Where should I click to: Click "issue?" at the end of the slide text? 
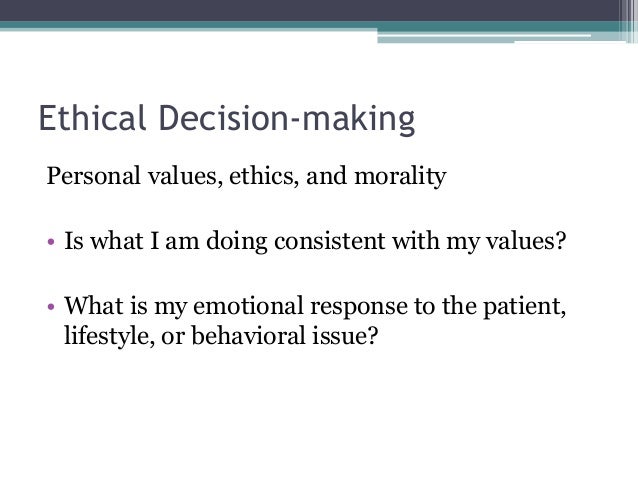(x=345, y=335)
